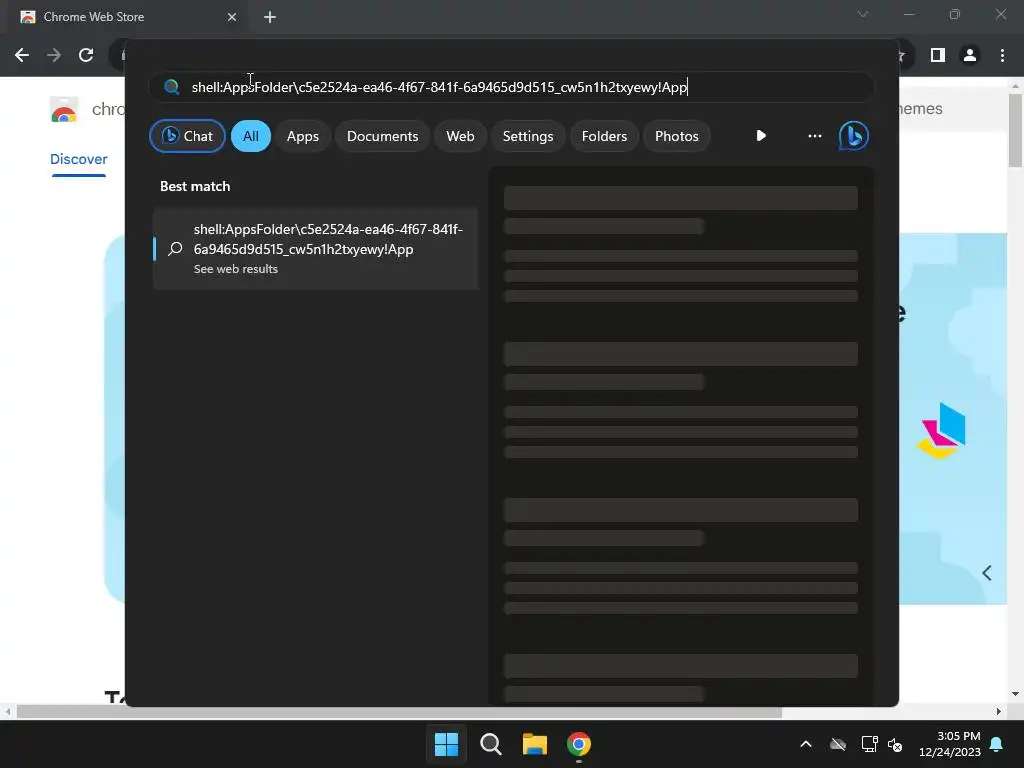Filter search results by Photos
1024x768 pixels.
click(x=677, y=136)
